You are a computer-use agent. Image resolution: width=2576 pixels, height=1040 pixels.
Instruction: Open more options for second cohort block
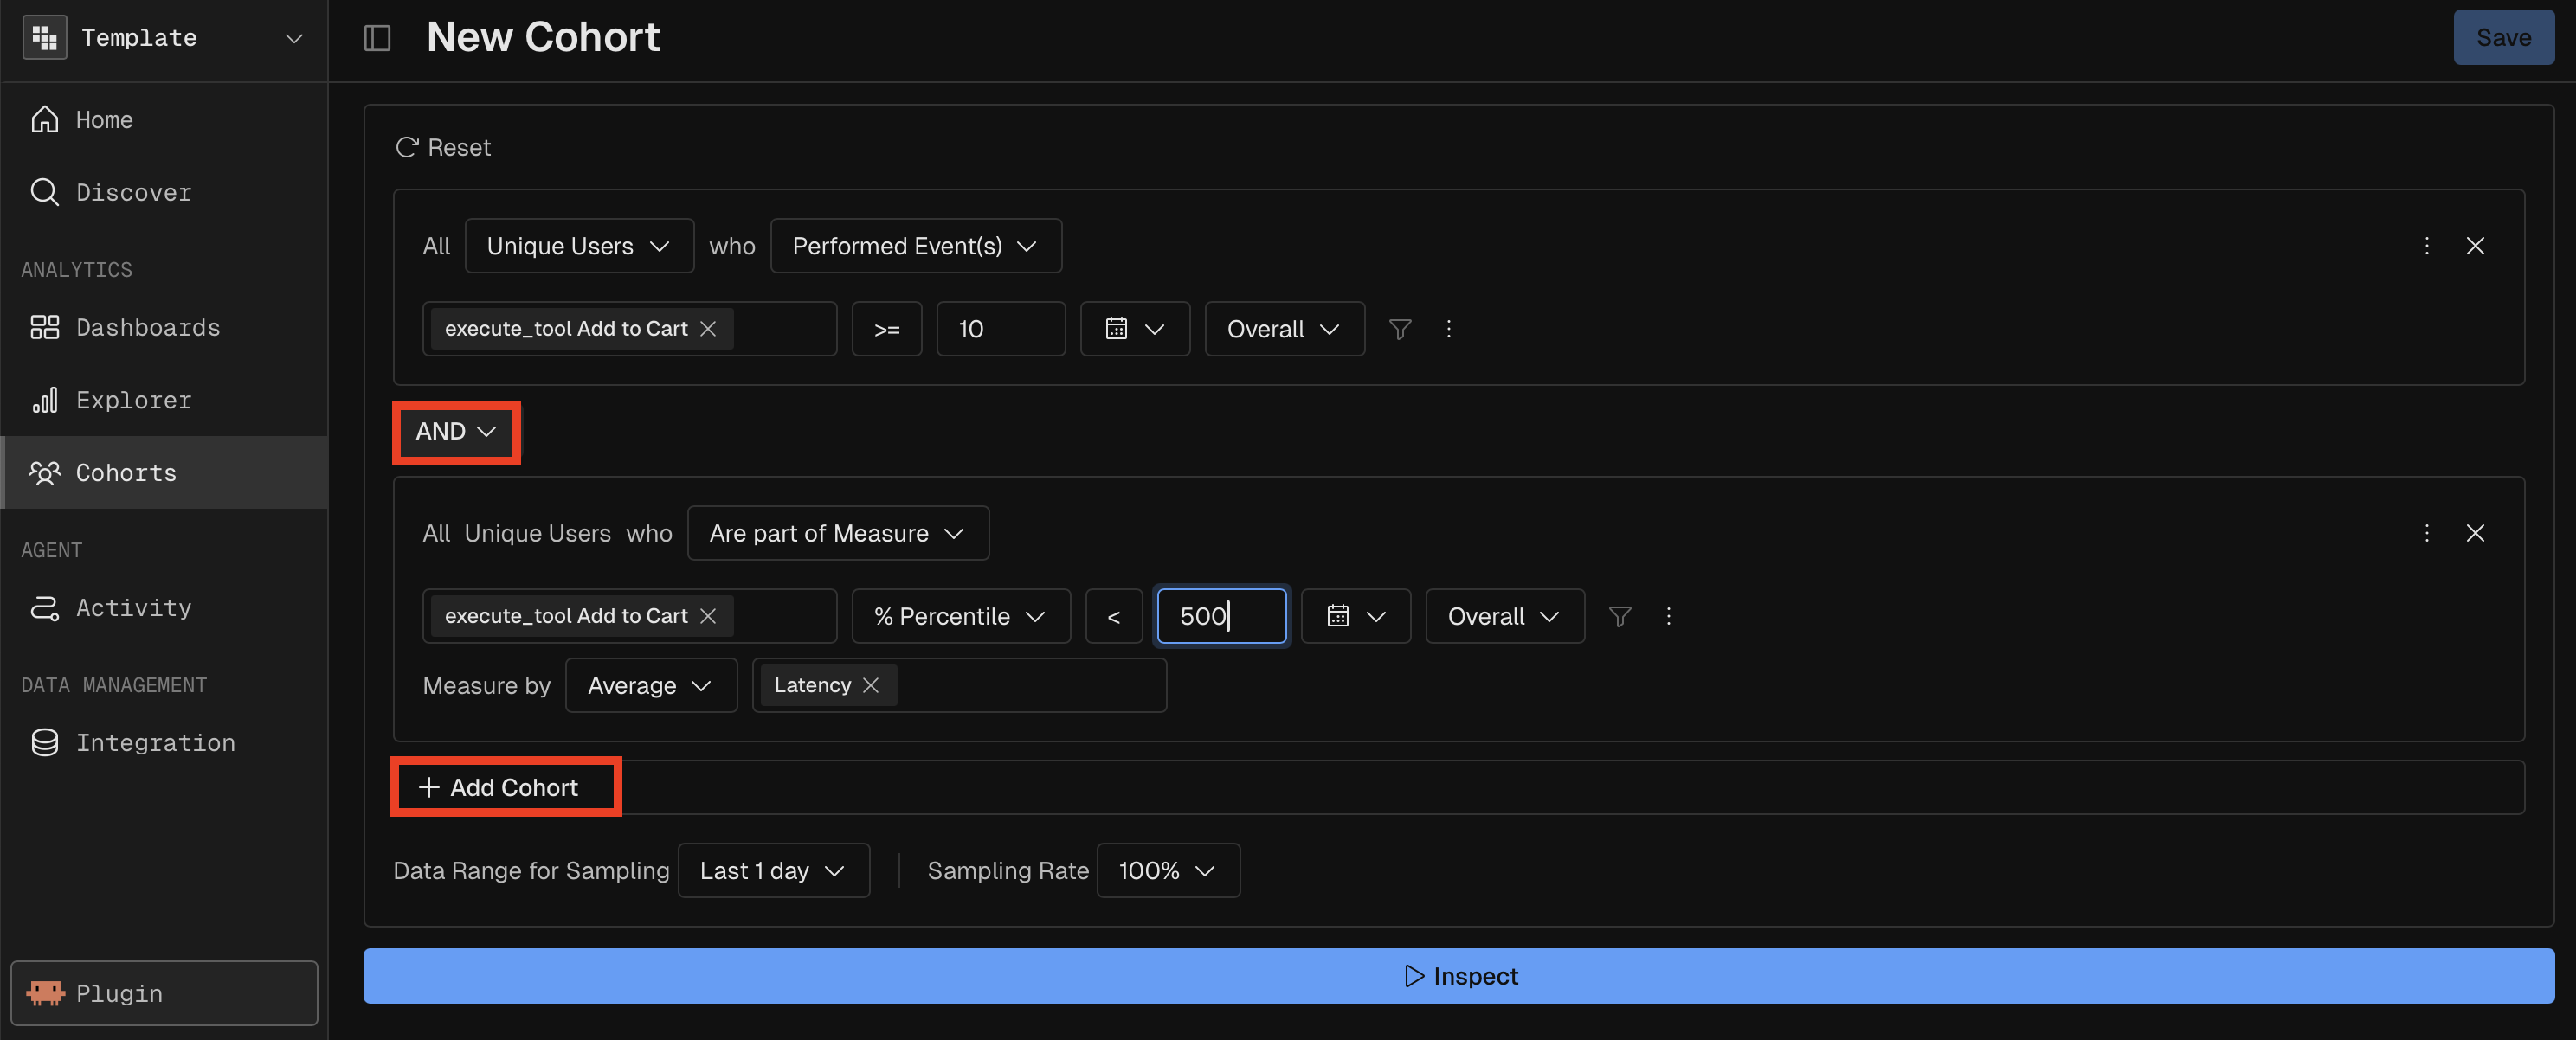(x=2426, y=533)
